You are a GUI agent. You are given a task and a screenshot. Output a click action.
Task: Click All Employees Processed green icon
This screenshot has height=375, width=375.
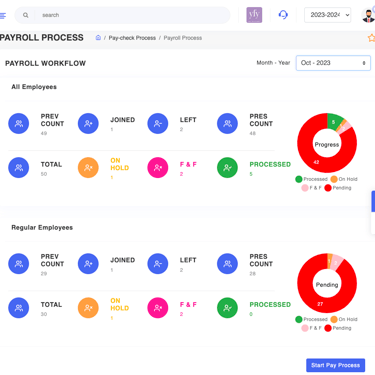click(x=227, y=167)
